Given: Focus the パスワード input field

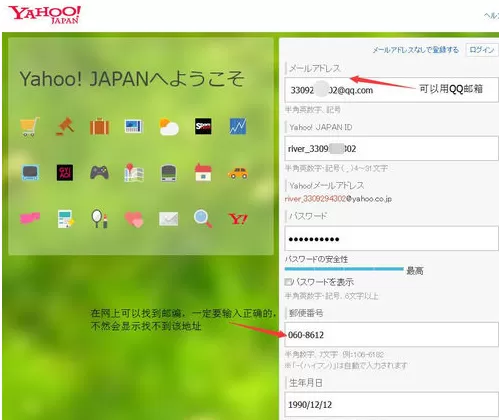Looking at the screenshot, I should click(x=391, y=238).
